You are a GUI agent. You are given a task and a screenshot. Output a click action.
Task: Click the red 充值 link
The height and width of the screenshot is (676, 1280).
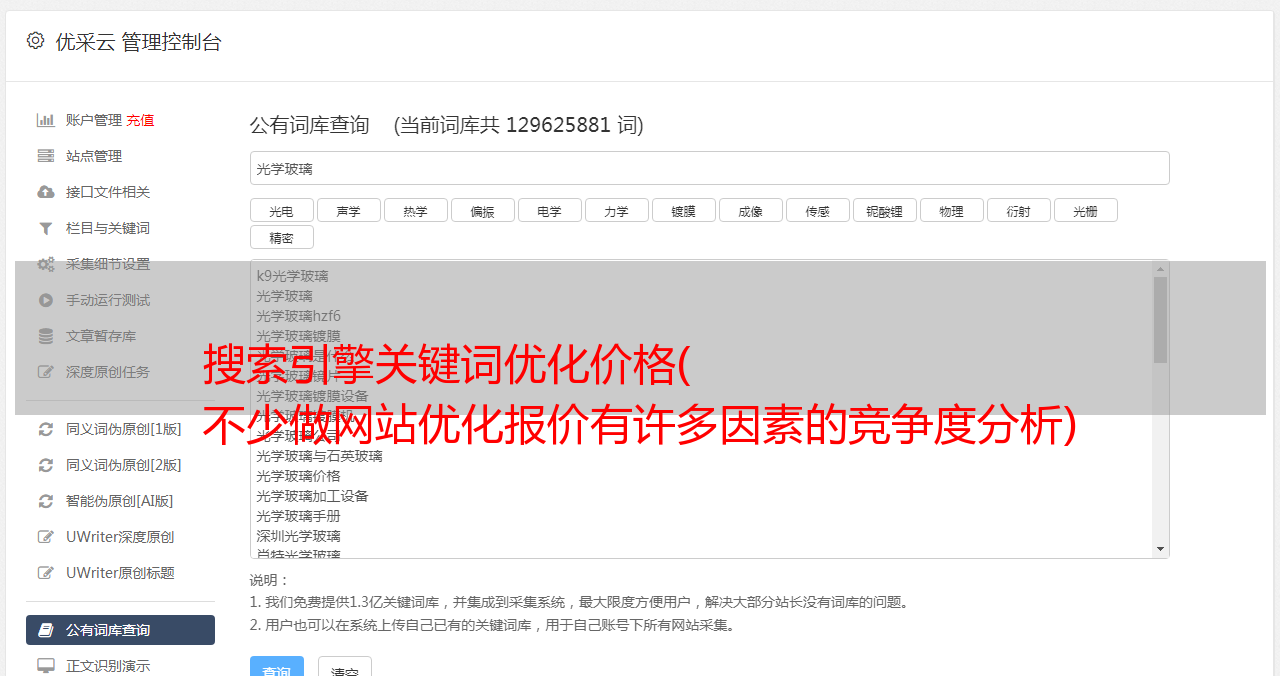[x=140, y=120]
